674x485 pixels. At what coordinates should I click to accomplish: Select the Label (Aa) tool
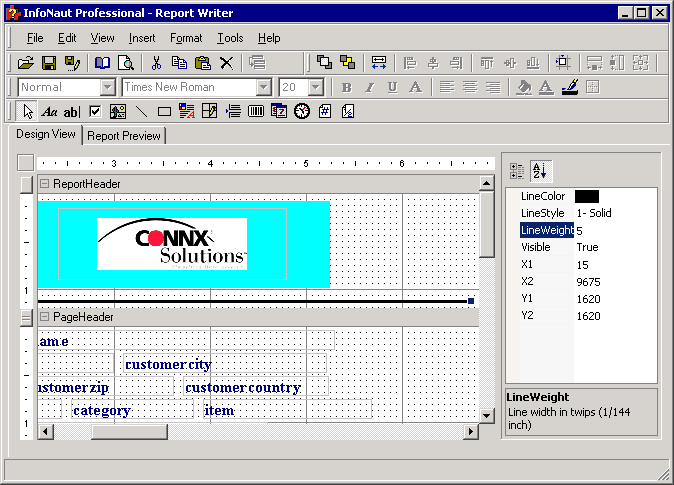click(x=49, y=112)
